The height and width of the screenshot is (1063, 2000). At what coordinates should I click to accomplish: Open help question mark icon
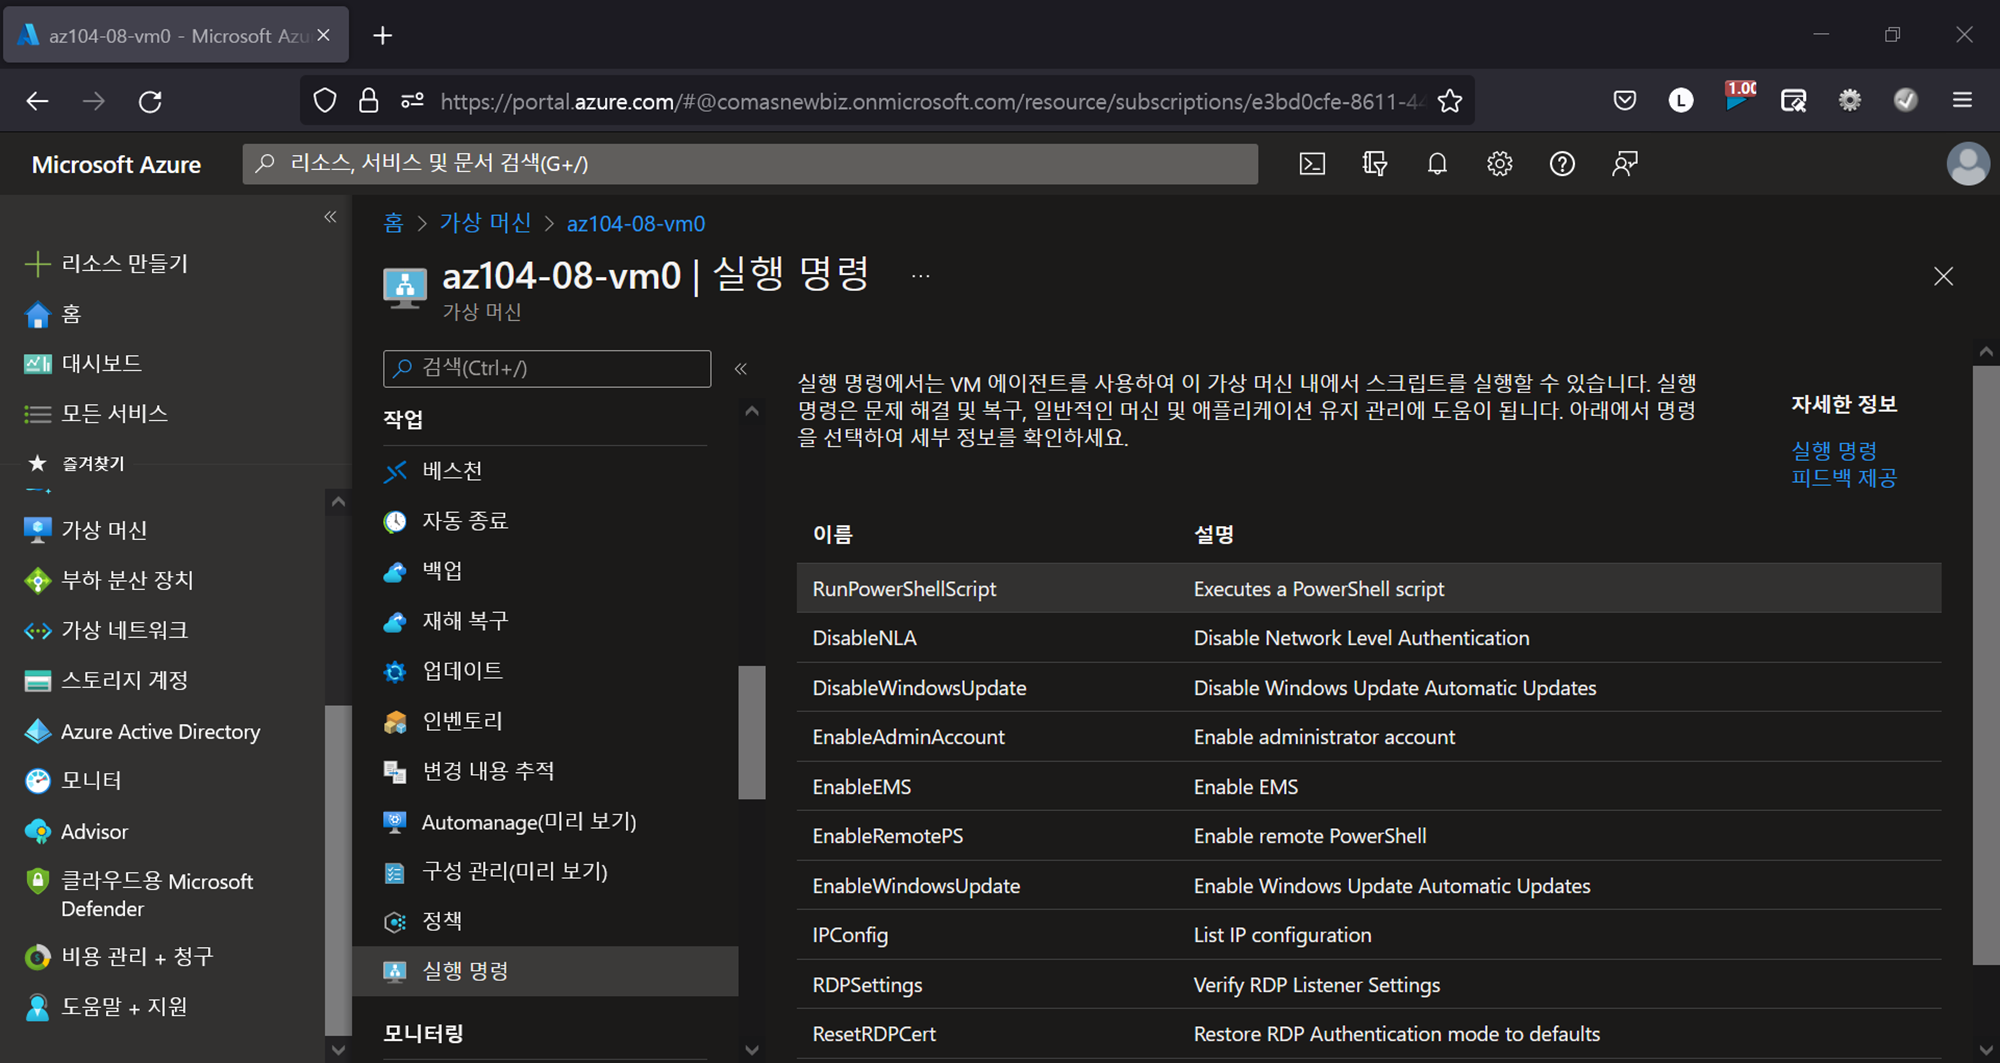click(1562, 164)
